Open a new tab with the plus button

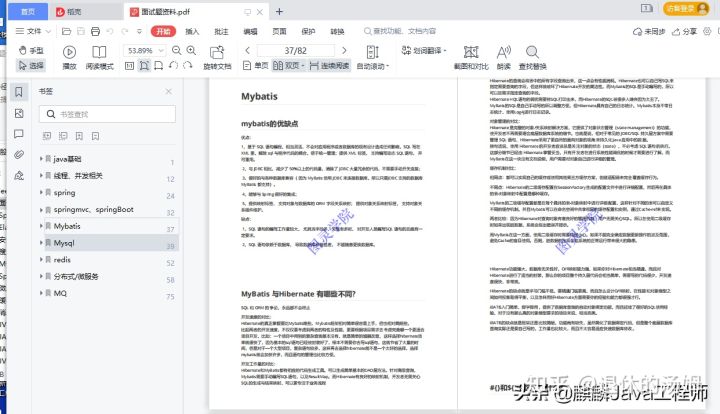279,12
